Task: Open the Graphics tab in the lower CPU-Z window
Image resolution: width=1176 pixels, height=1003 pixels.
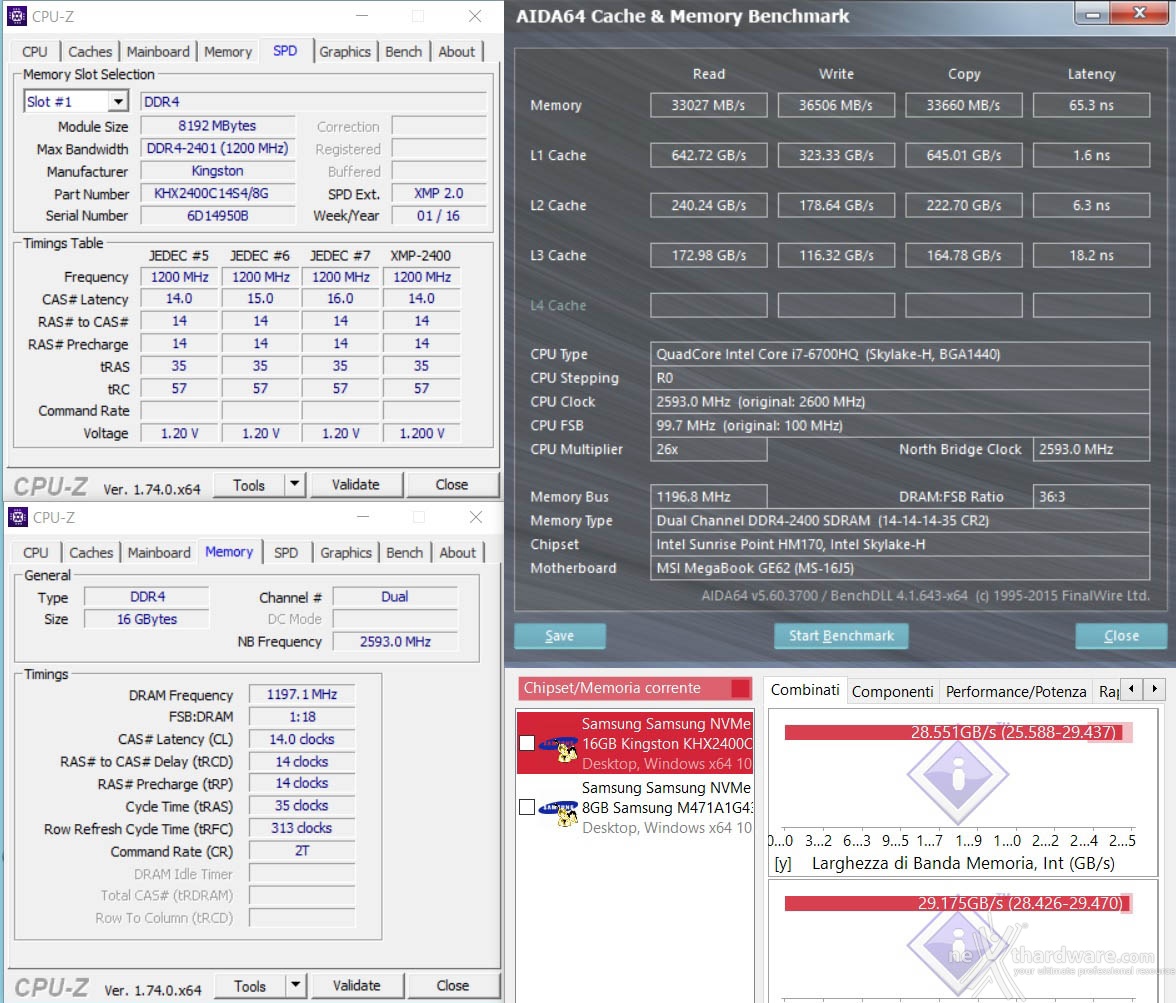Action: click(x=346, y=553)
